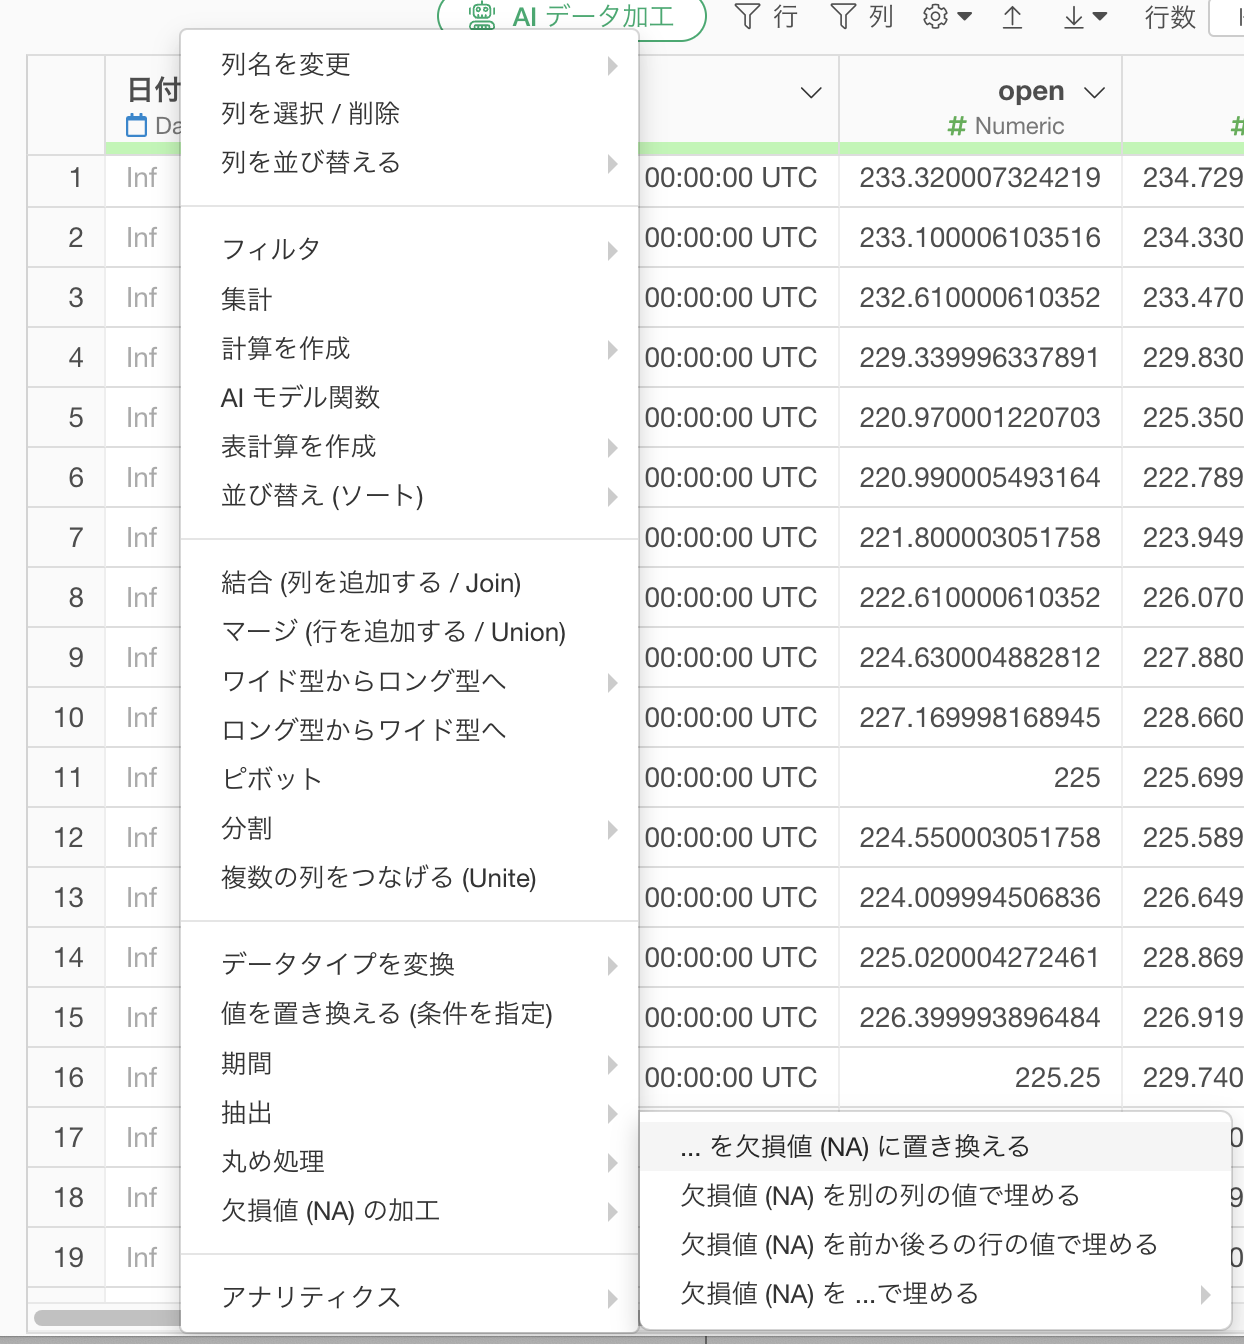The width and height of the screenshot is (1244, 1344).
Task: Expand the 列名を変更 submenu
Action: pos(612,66)
